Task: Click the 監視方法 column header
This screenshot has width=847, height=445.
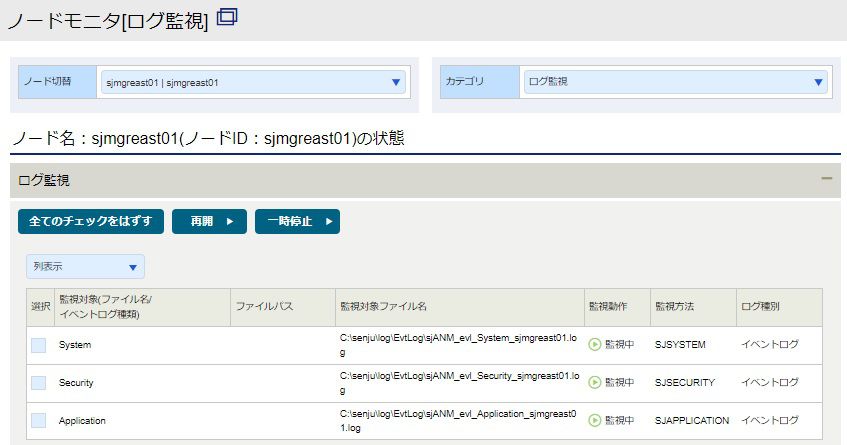Action: (x=694, y=307)
